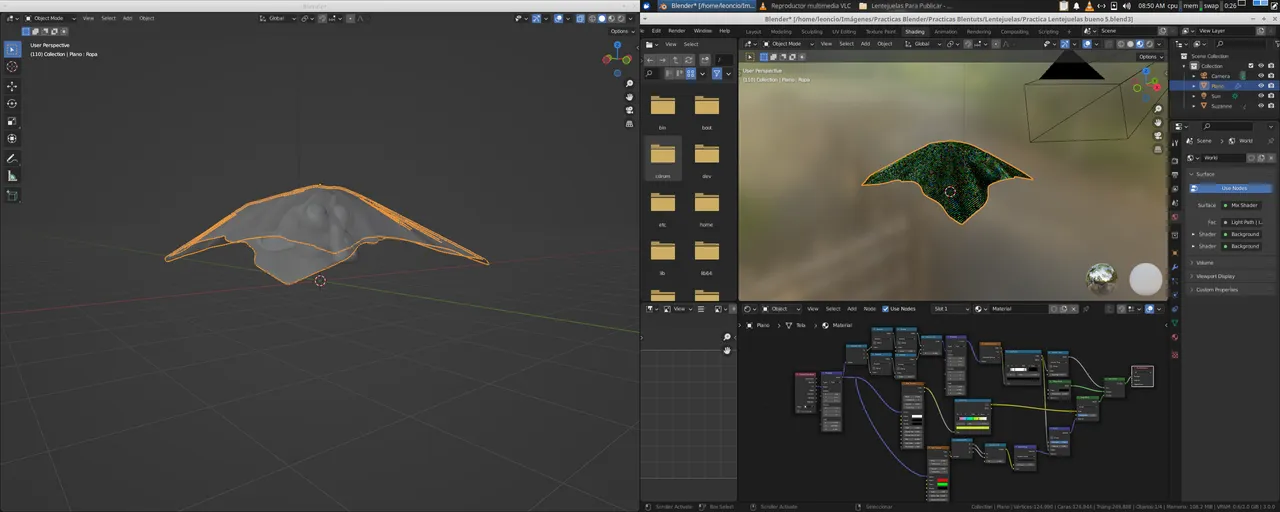Switch Shading viewport to solid shading mode
The width and height of the screenshot is (1280, 512).
(1130, 44)
